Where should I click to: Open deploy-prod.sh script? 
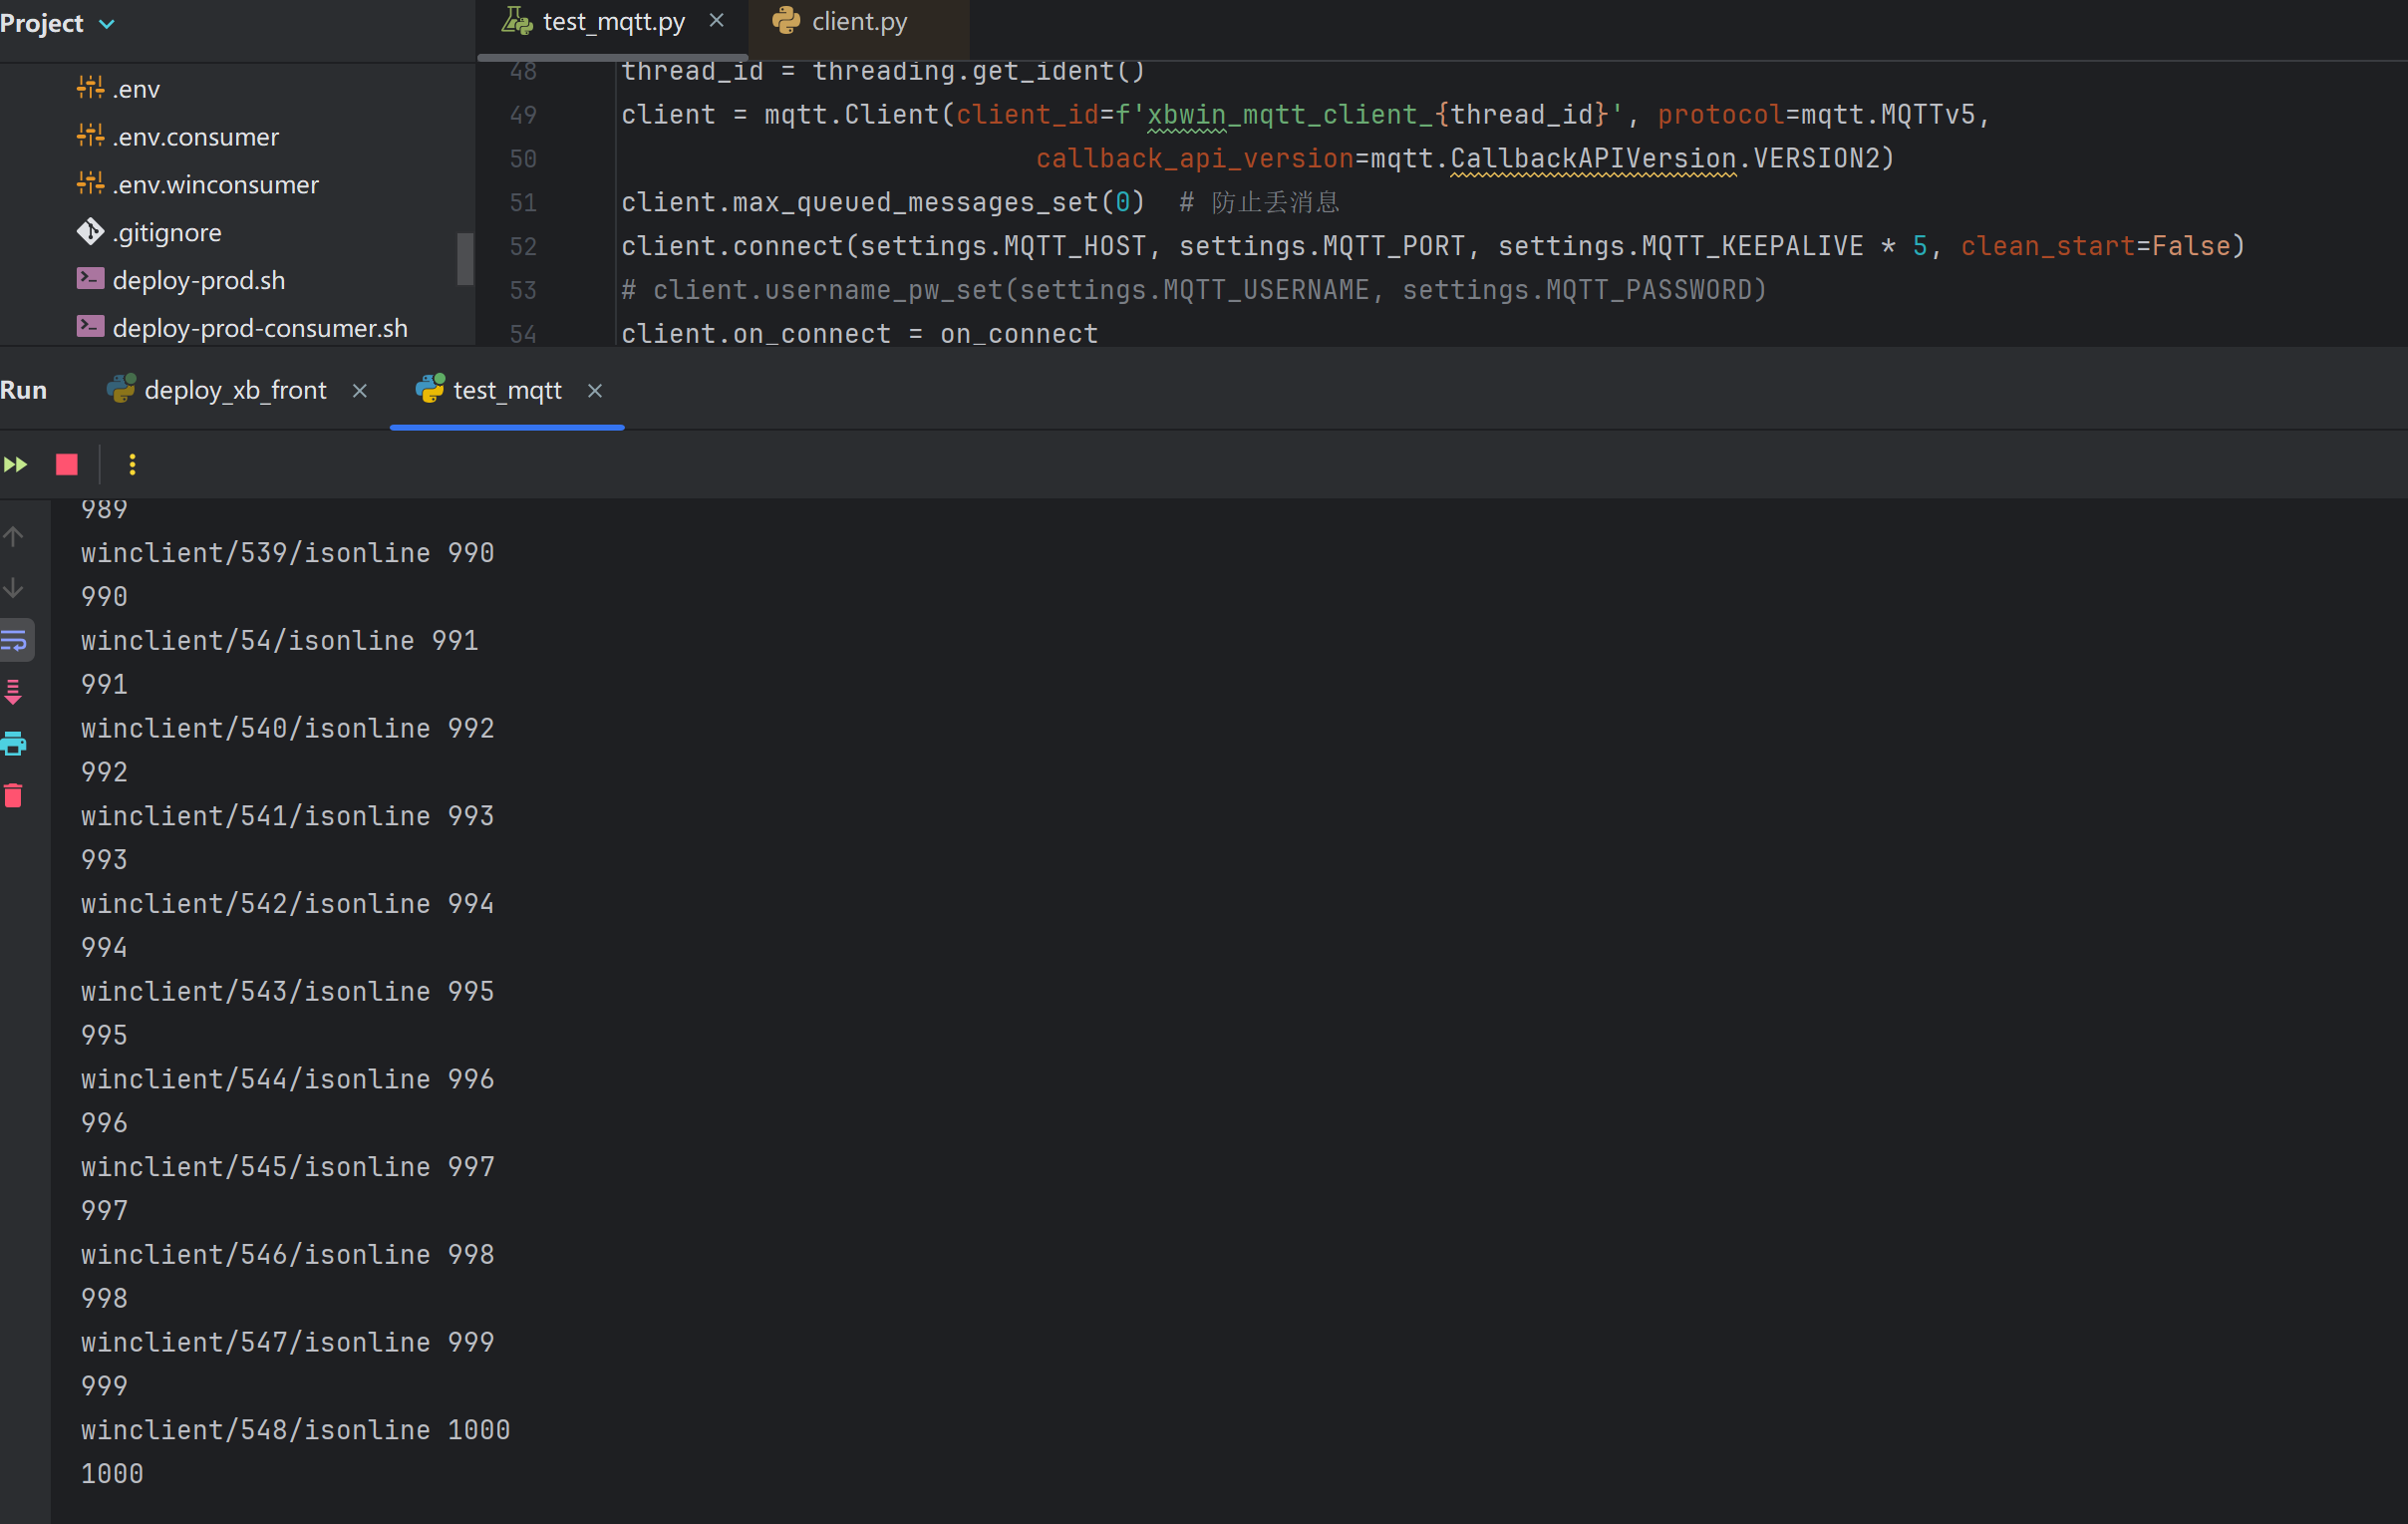coord(199,281)
